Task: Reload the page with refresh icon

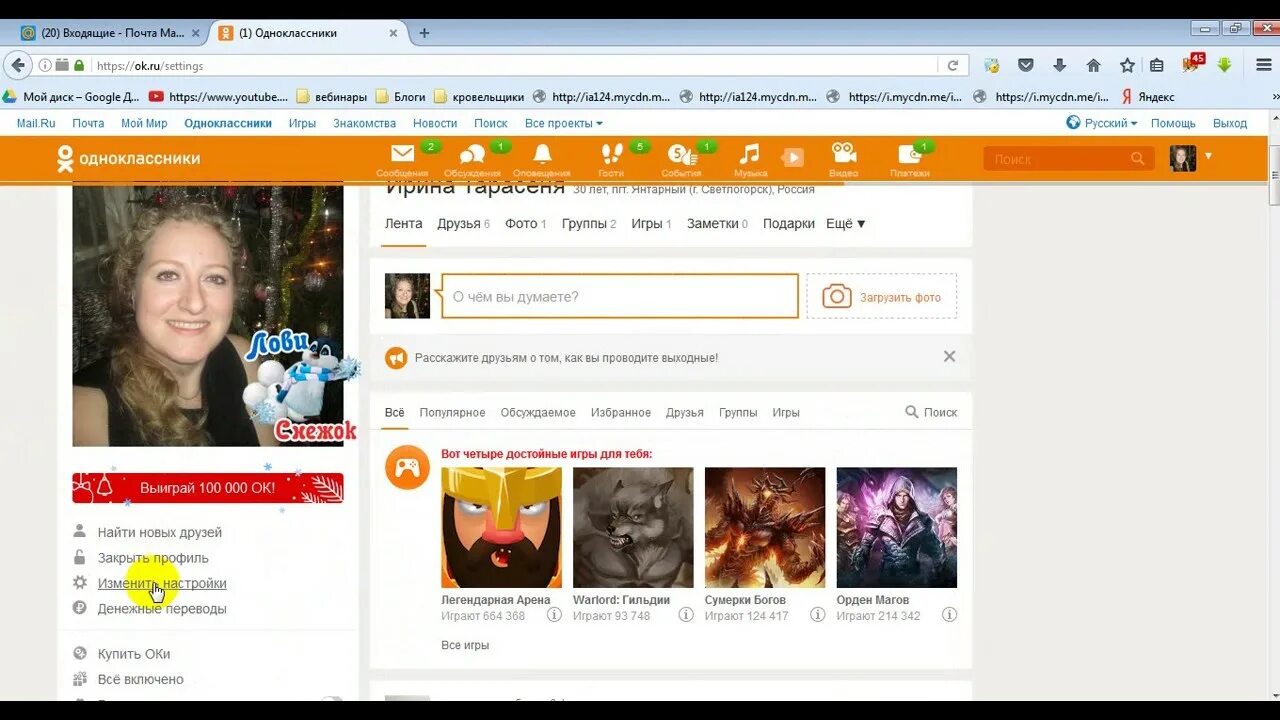Action: pos(953,65)
